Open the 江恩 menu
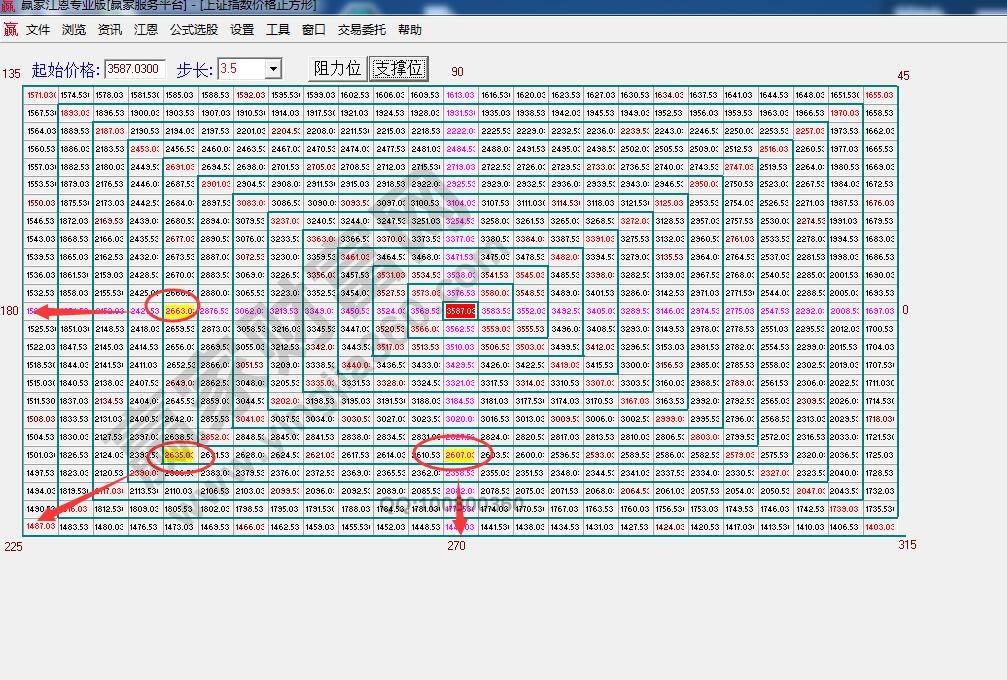 [146, 30]
